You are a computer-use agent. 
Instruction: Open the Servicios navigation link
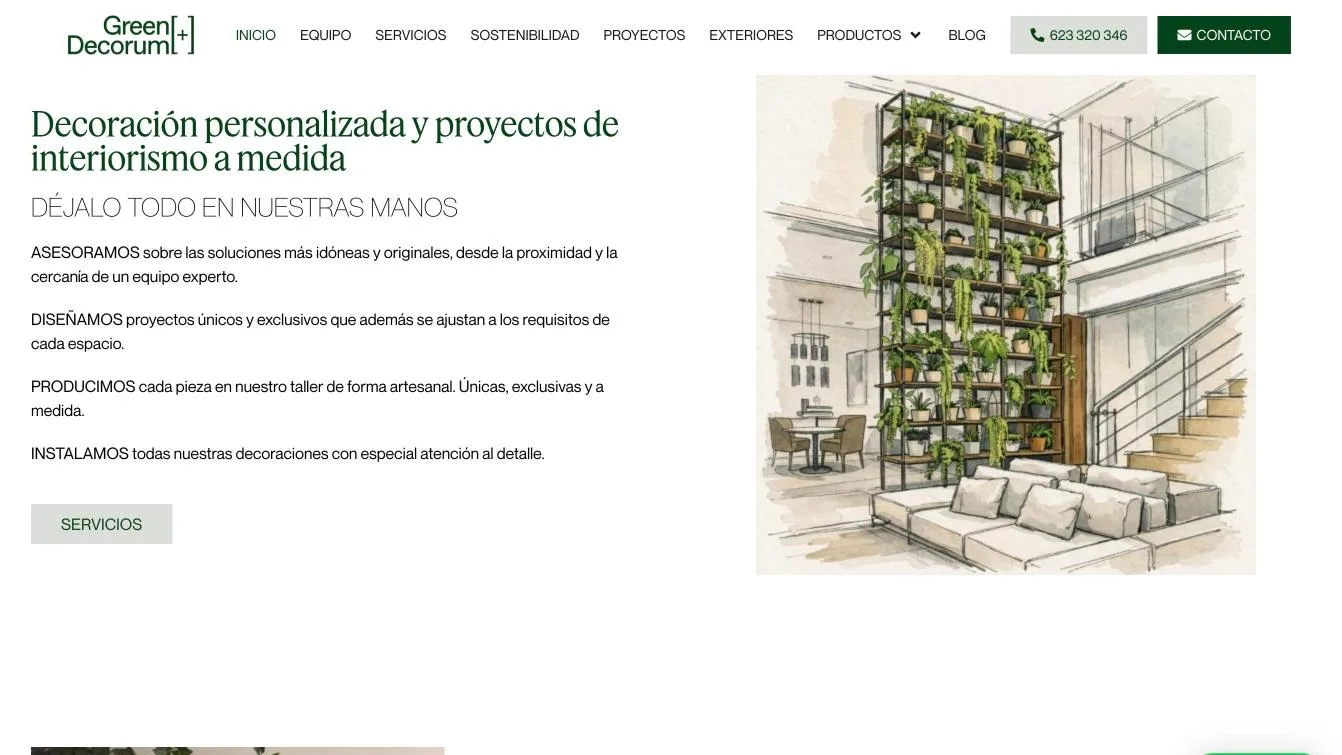coord(411,35)
